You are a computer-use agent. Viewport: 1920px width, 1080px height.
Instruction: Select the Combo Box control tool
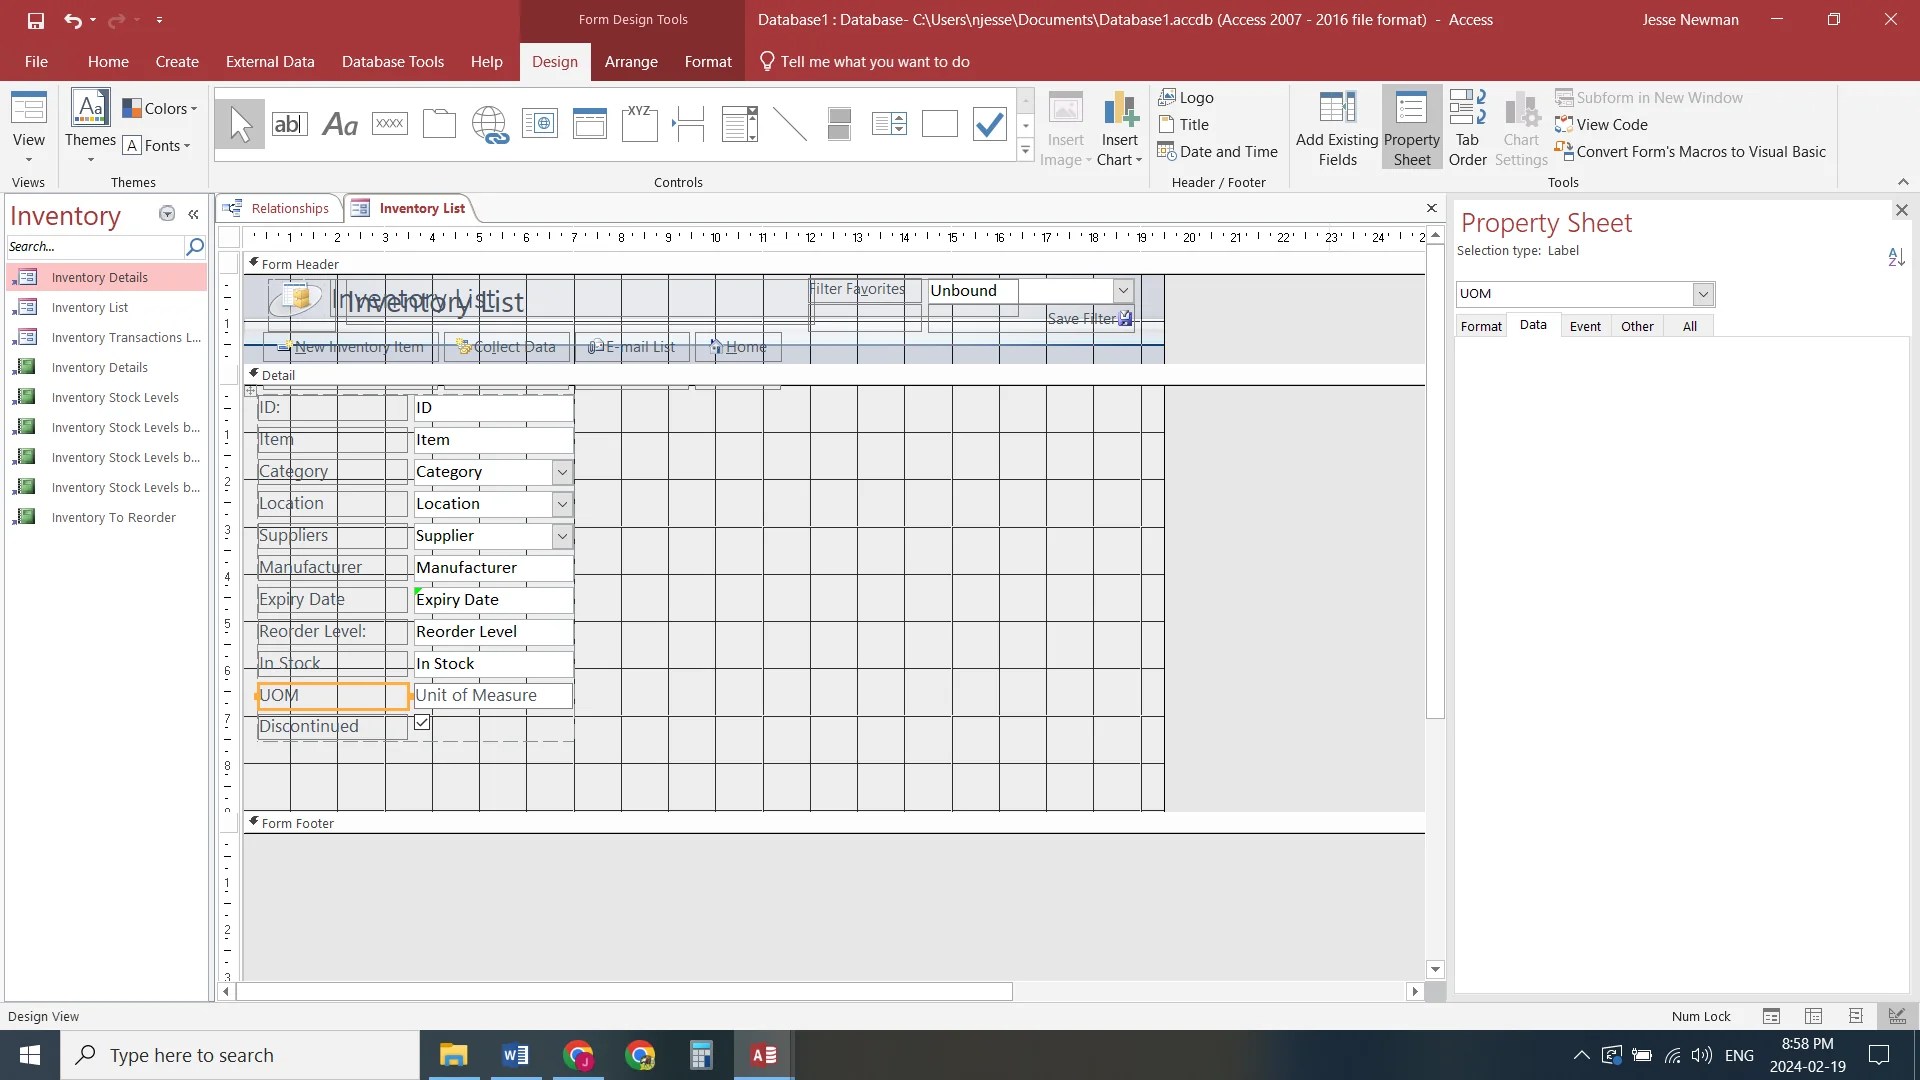[739, 124]
